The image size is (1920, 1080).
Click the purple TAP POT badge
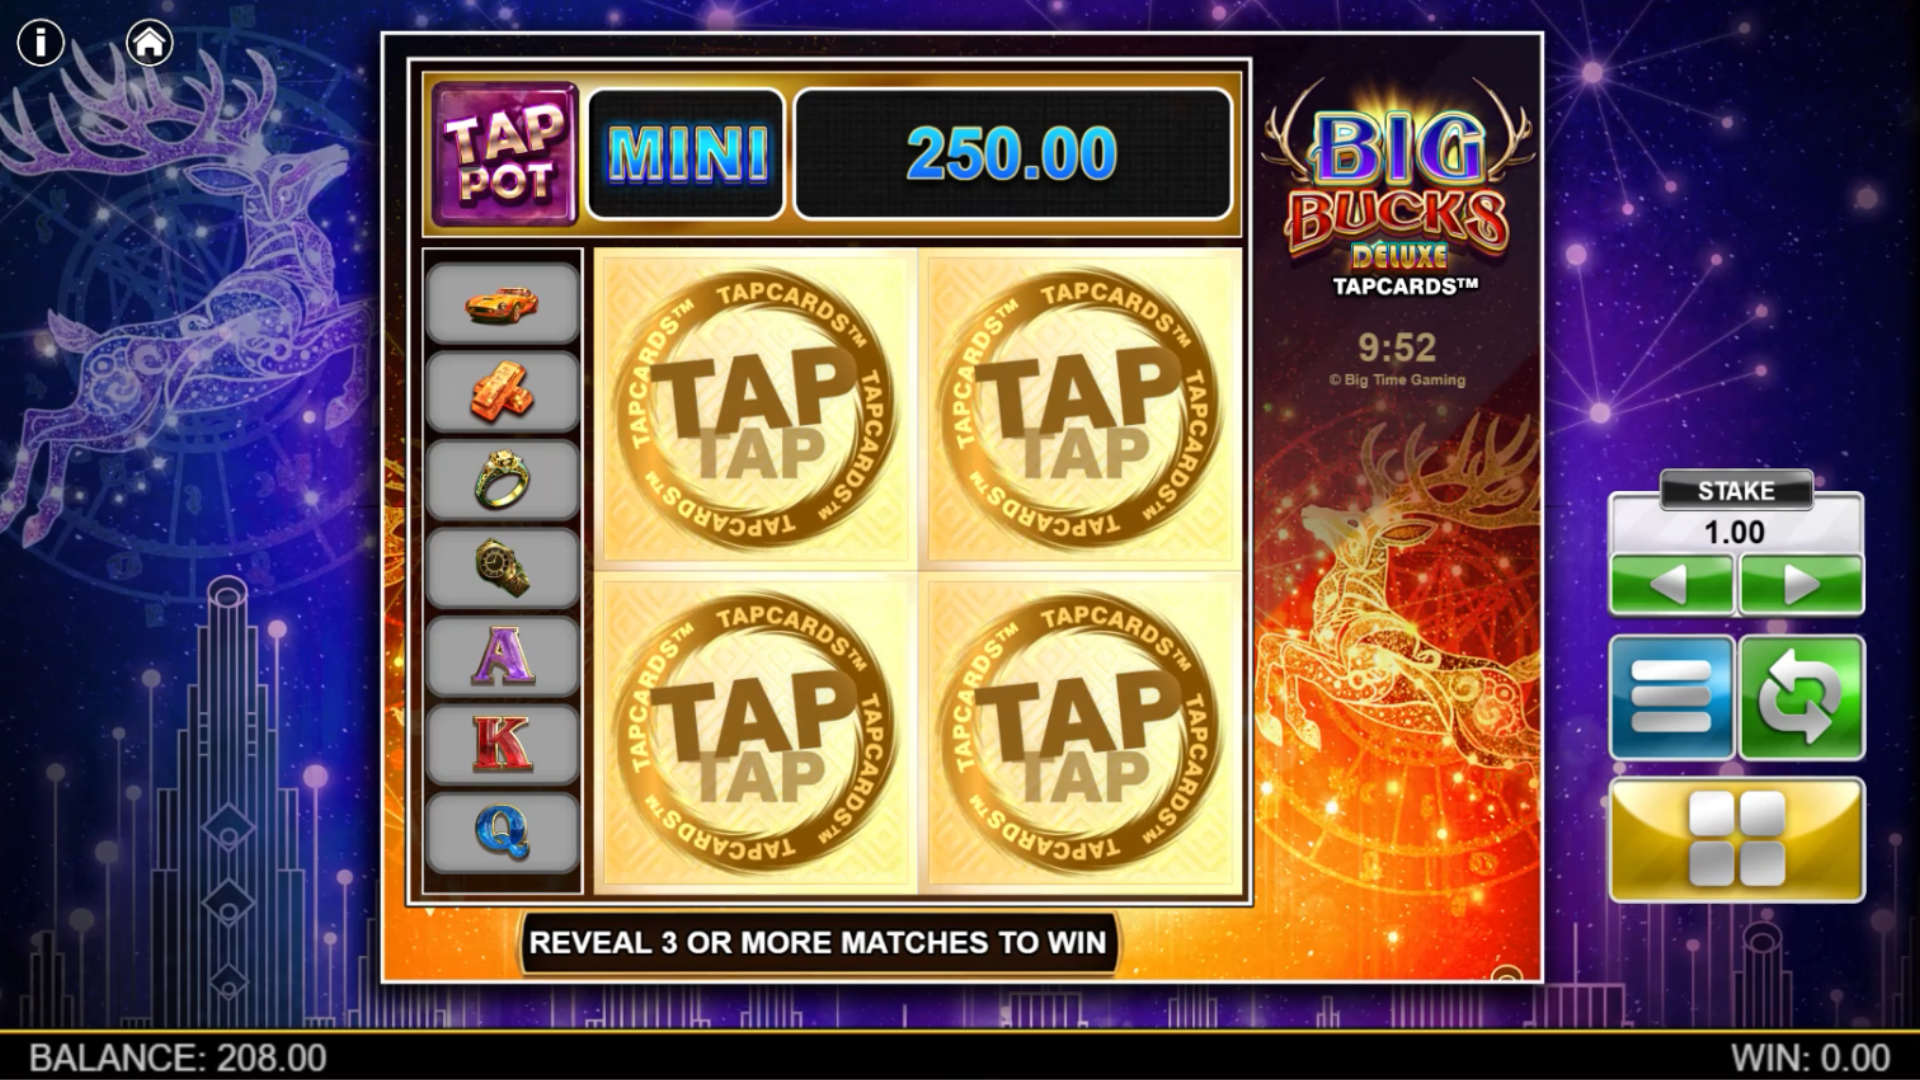(x=505, y=154)
